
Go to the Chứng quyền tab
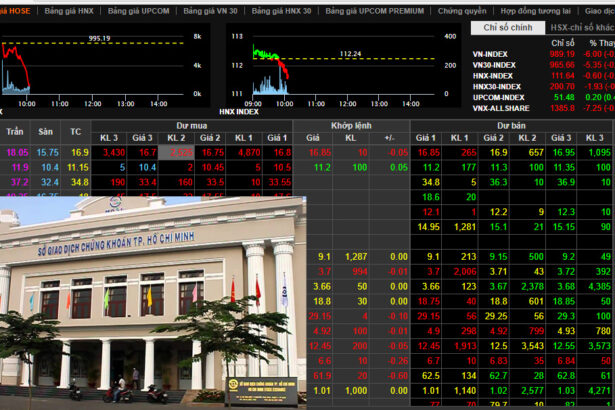(x=462, y=11)
